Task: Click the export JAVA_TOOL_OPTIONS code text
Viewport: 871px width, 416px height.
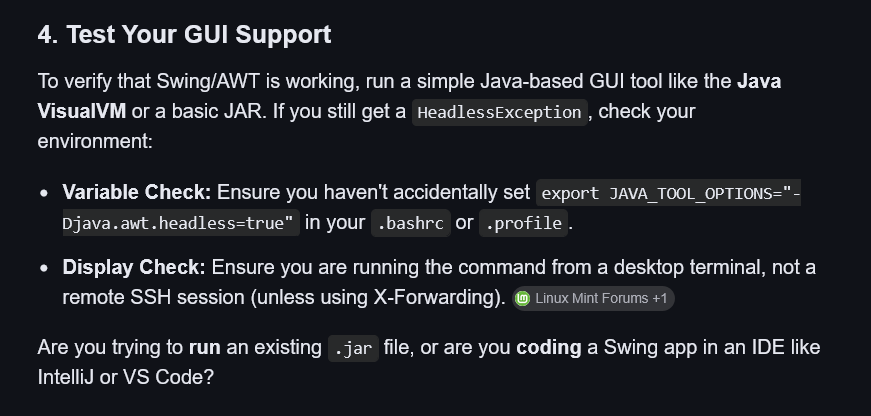Action: (668, 193)
